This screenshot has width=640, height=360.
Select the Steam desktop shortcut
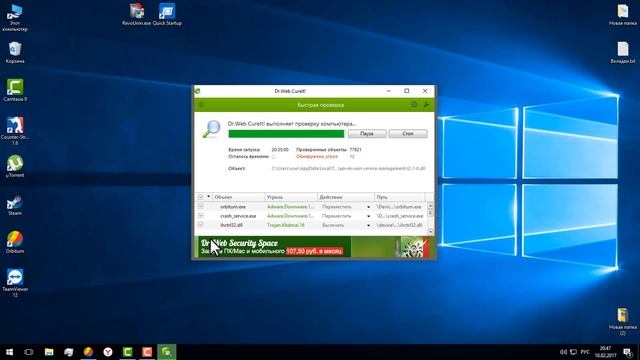coord(15,204)
